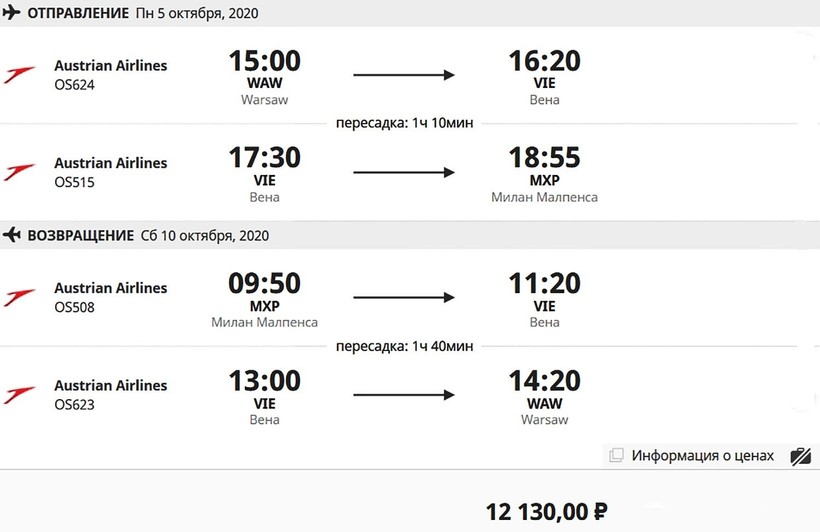
Task: Click Austrian Airlines logo for flight OS508
Action: click(20, 297)
